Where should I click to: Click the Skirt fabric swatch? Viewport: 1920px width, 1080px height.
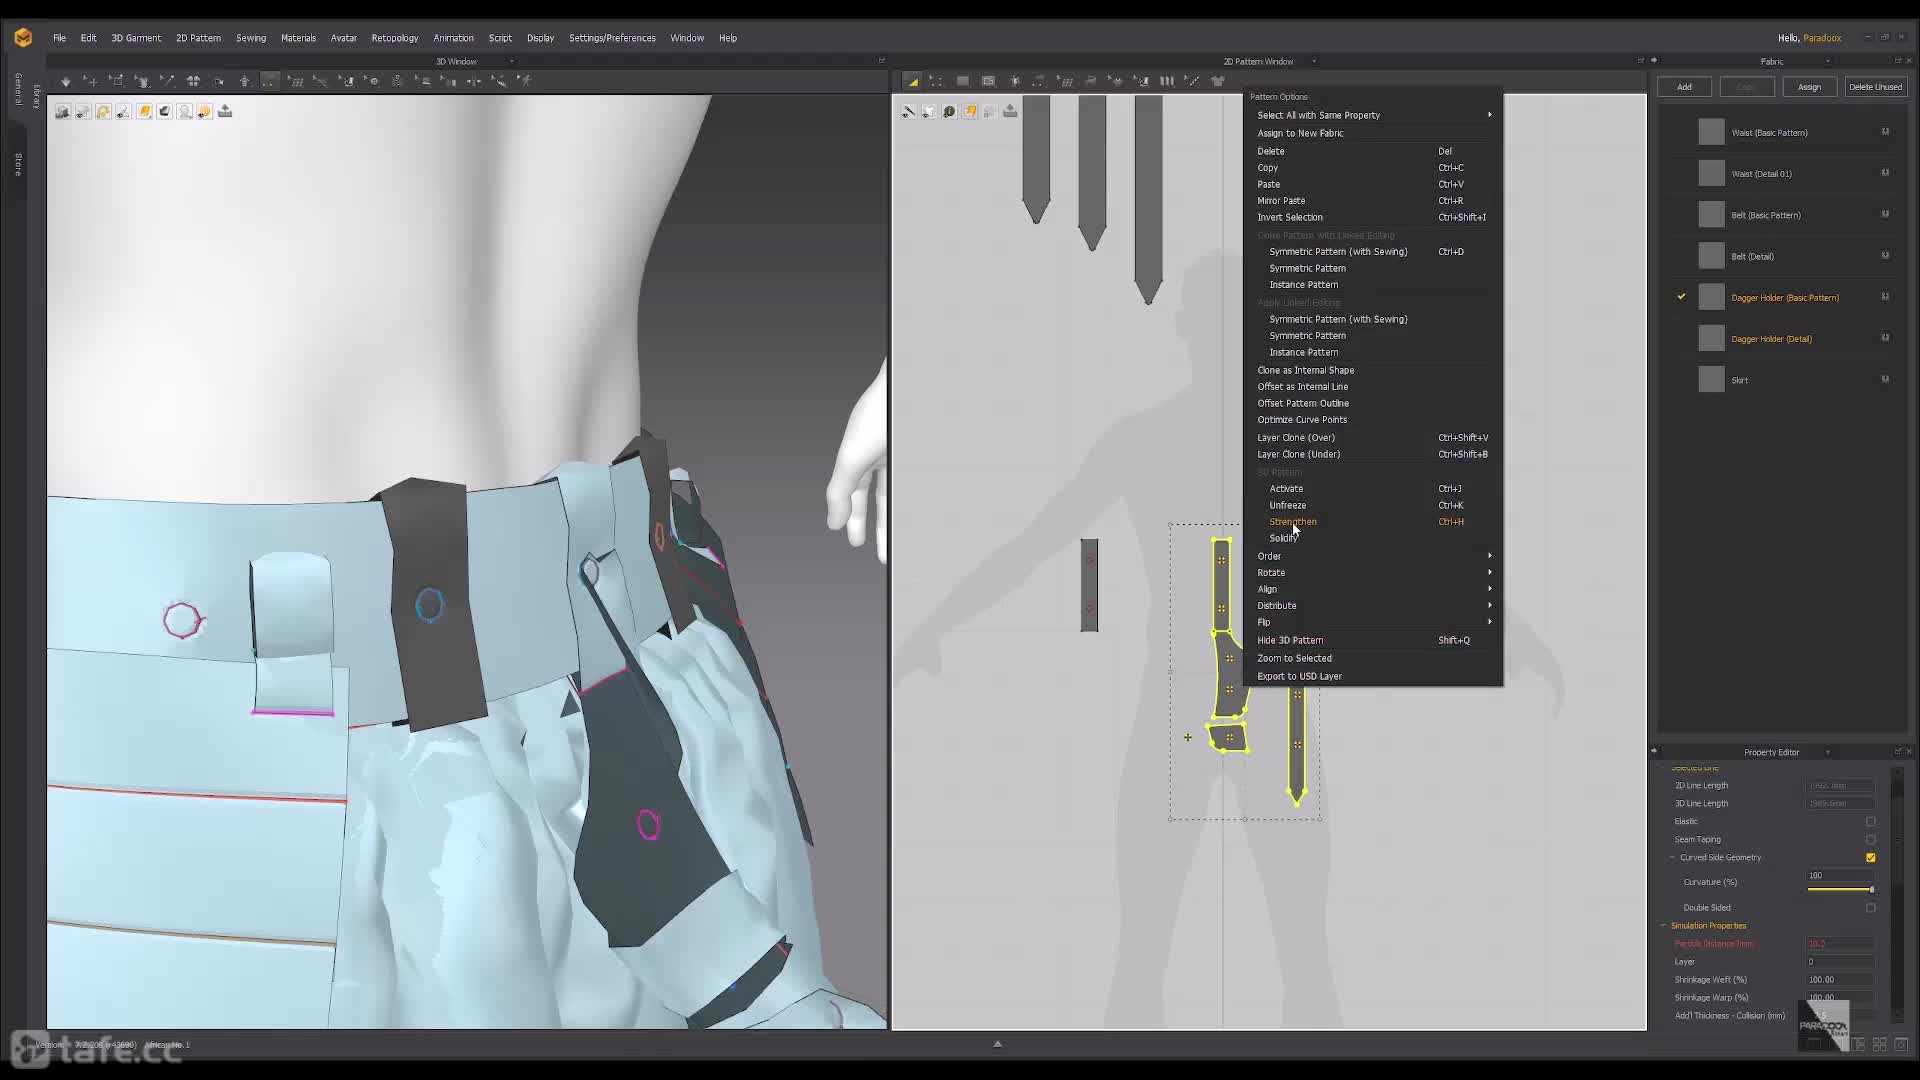tap(1711, 380)
